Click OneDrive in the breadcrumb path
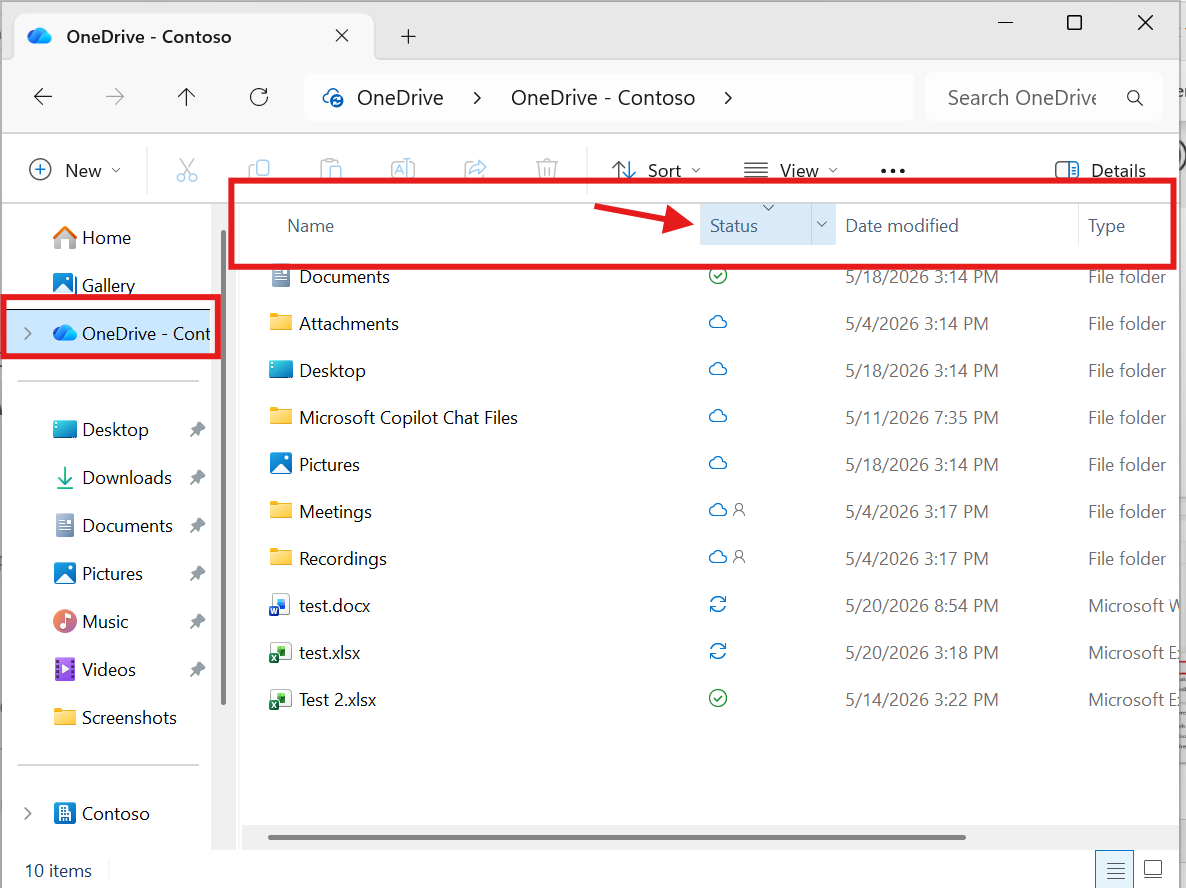 (400, 98)
